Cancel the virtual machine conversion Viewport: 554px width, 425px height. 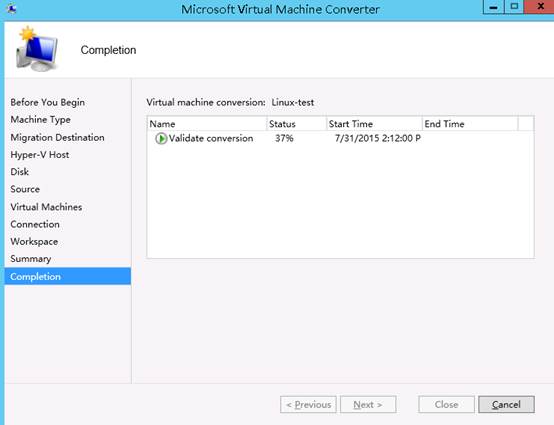(506, 405)
